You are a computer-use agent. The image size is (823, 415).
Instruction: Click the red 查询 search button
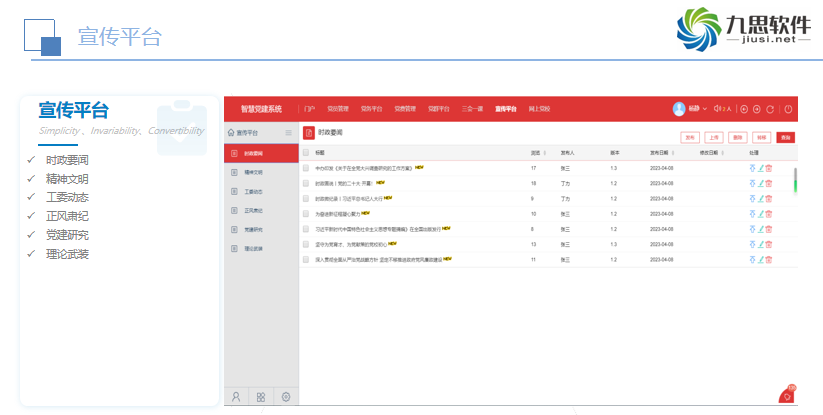tap(786, 137)
